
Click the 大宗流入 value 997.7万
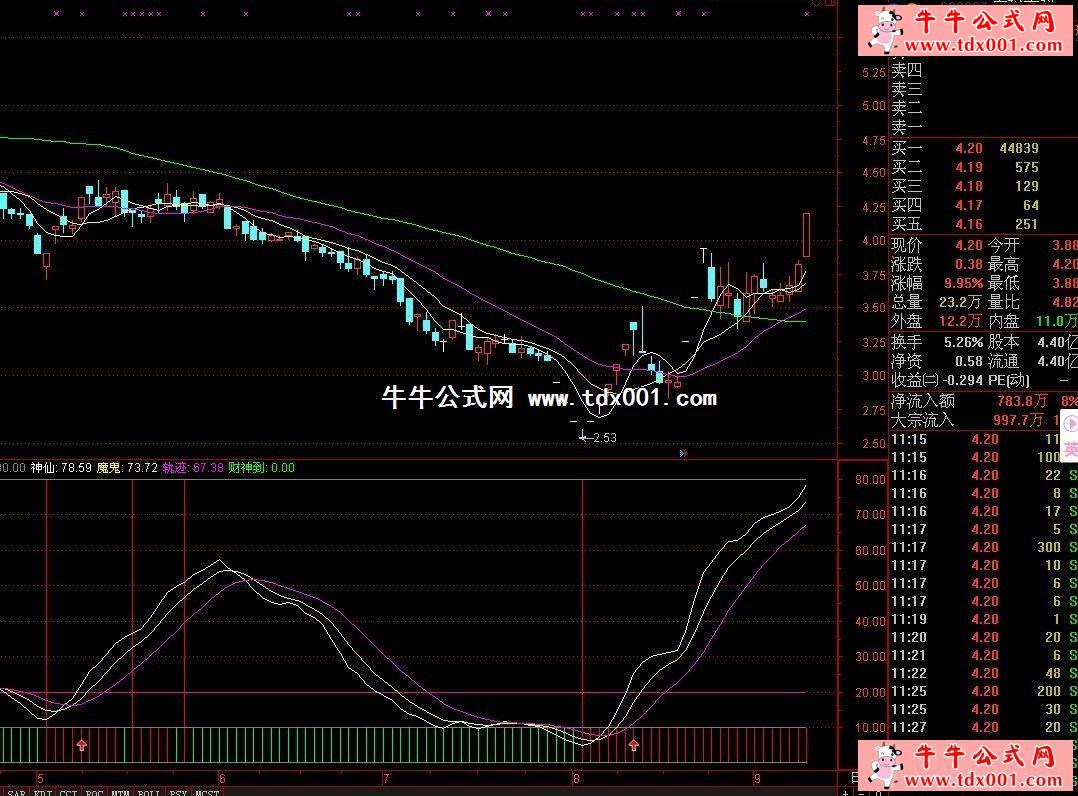[1018, 420]
